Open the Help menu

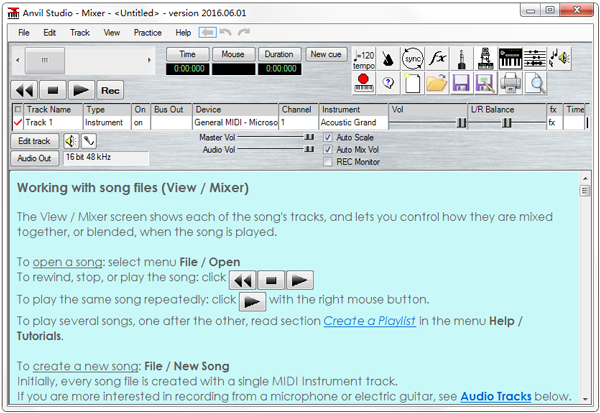pos(183,33)
